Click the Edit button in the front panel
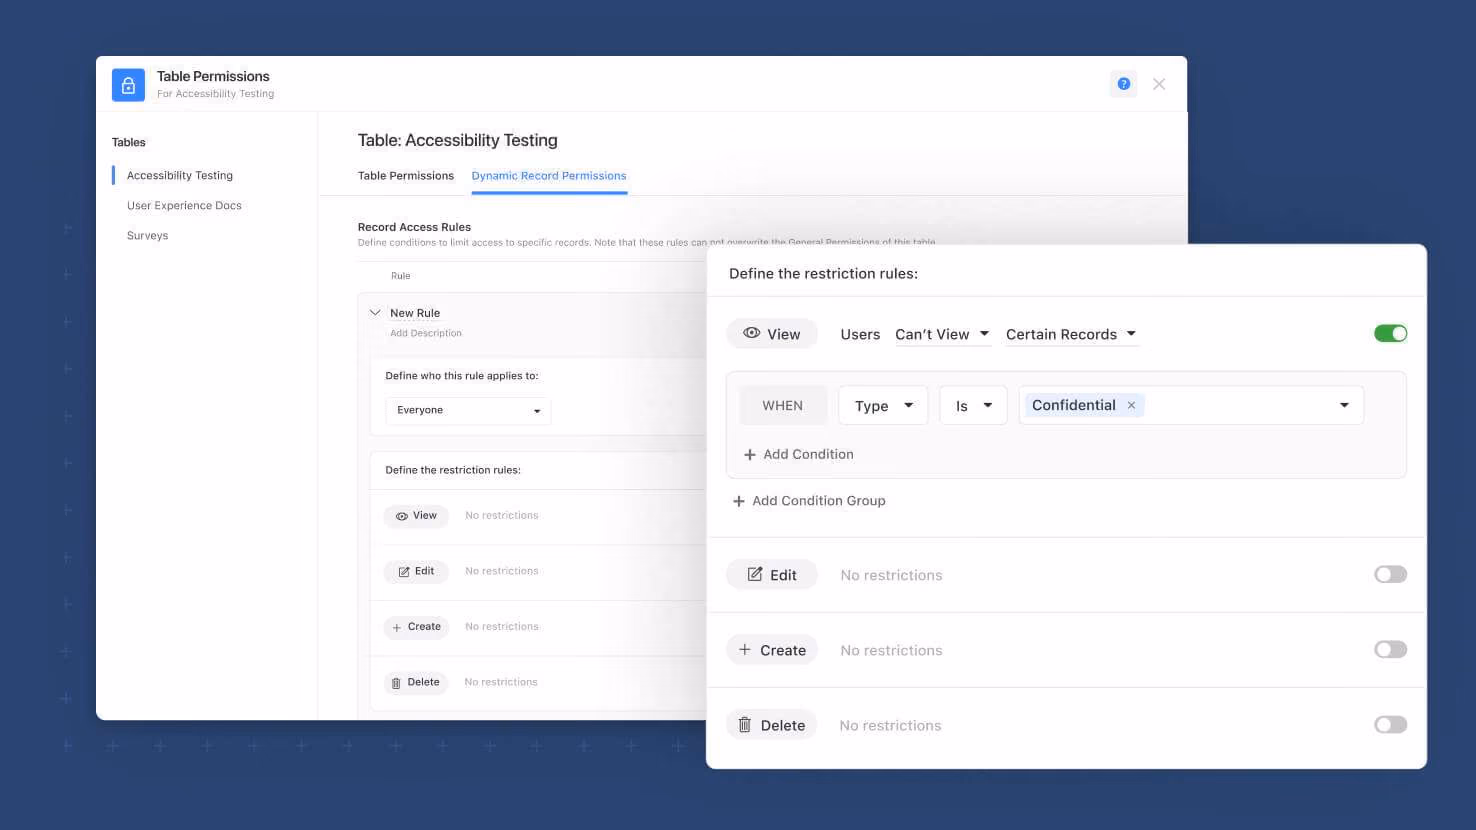1476x830 pixels. (772, 575)
